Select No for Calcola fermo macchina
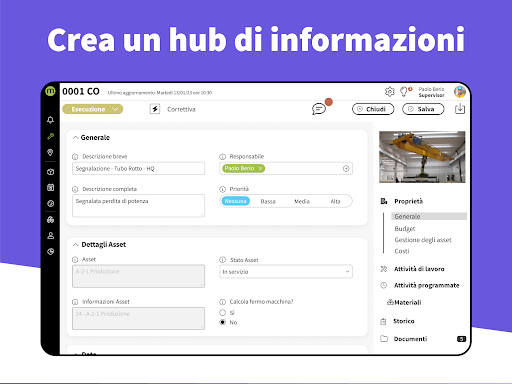 tap(223, 322)
